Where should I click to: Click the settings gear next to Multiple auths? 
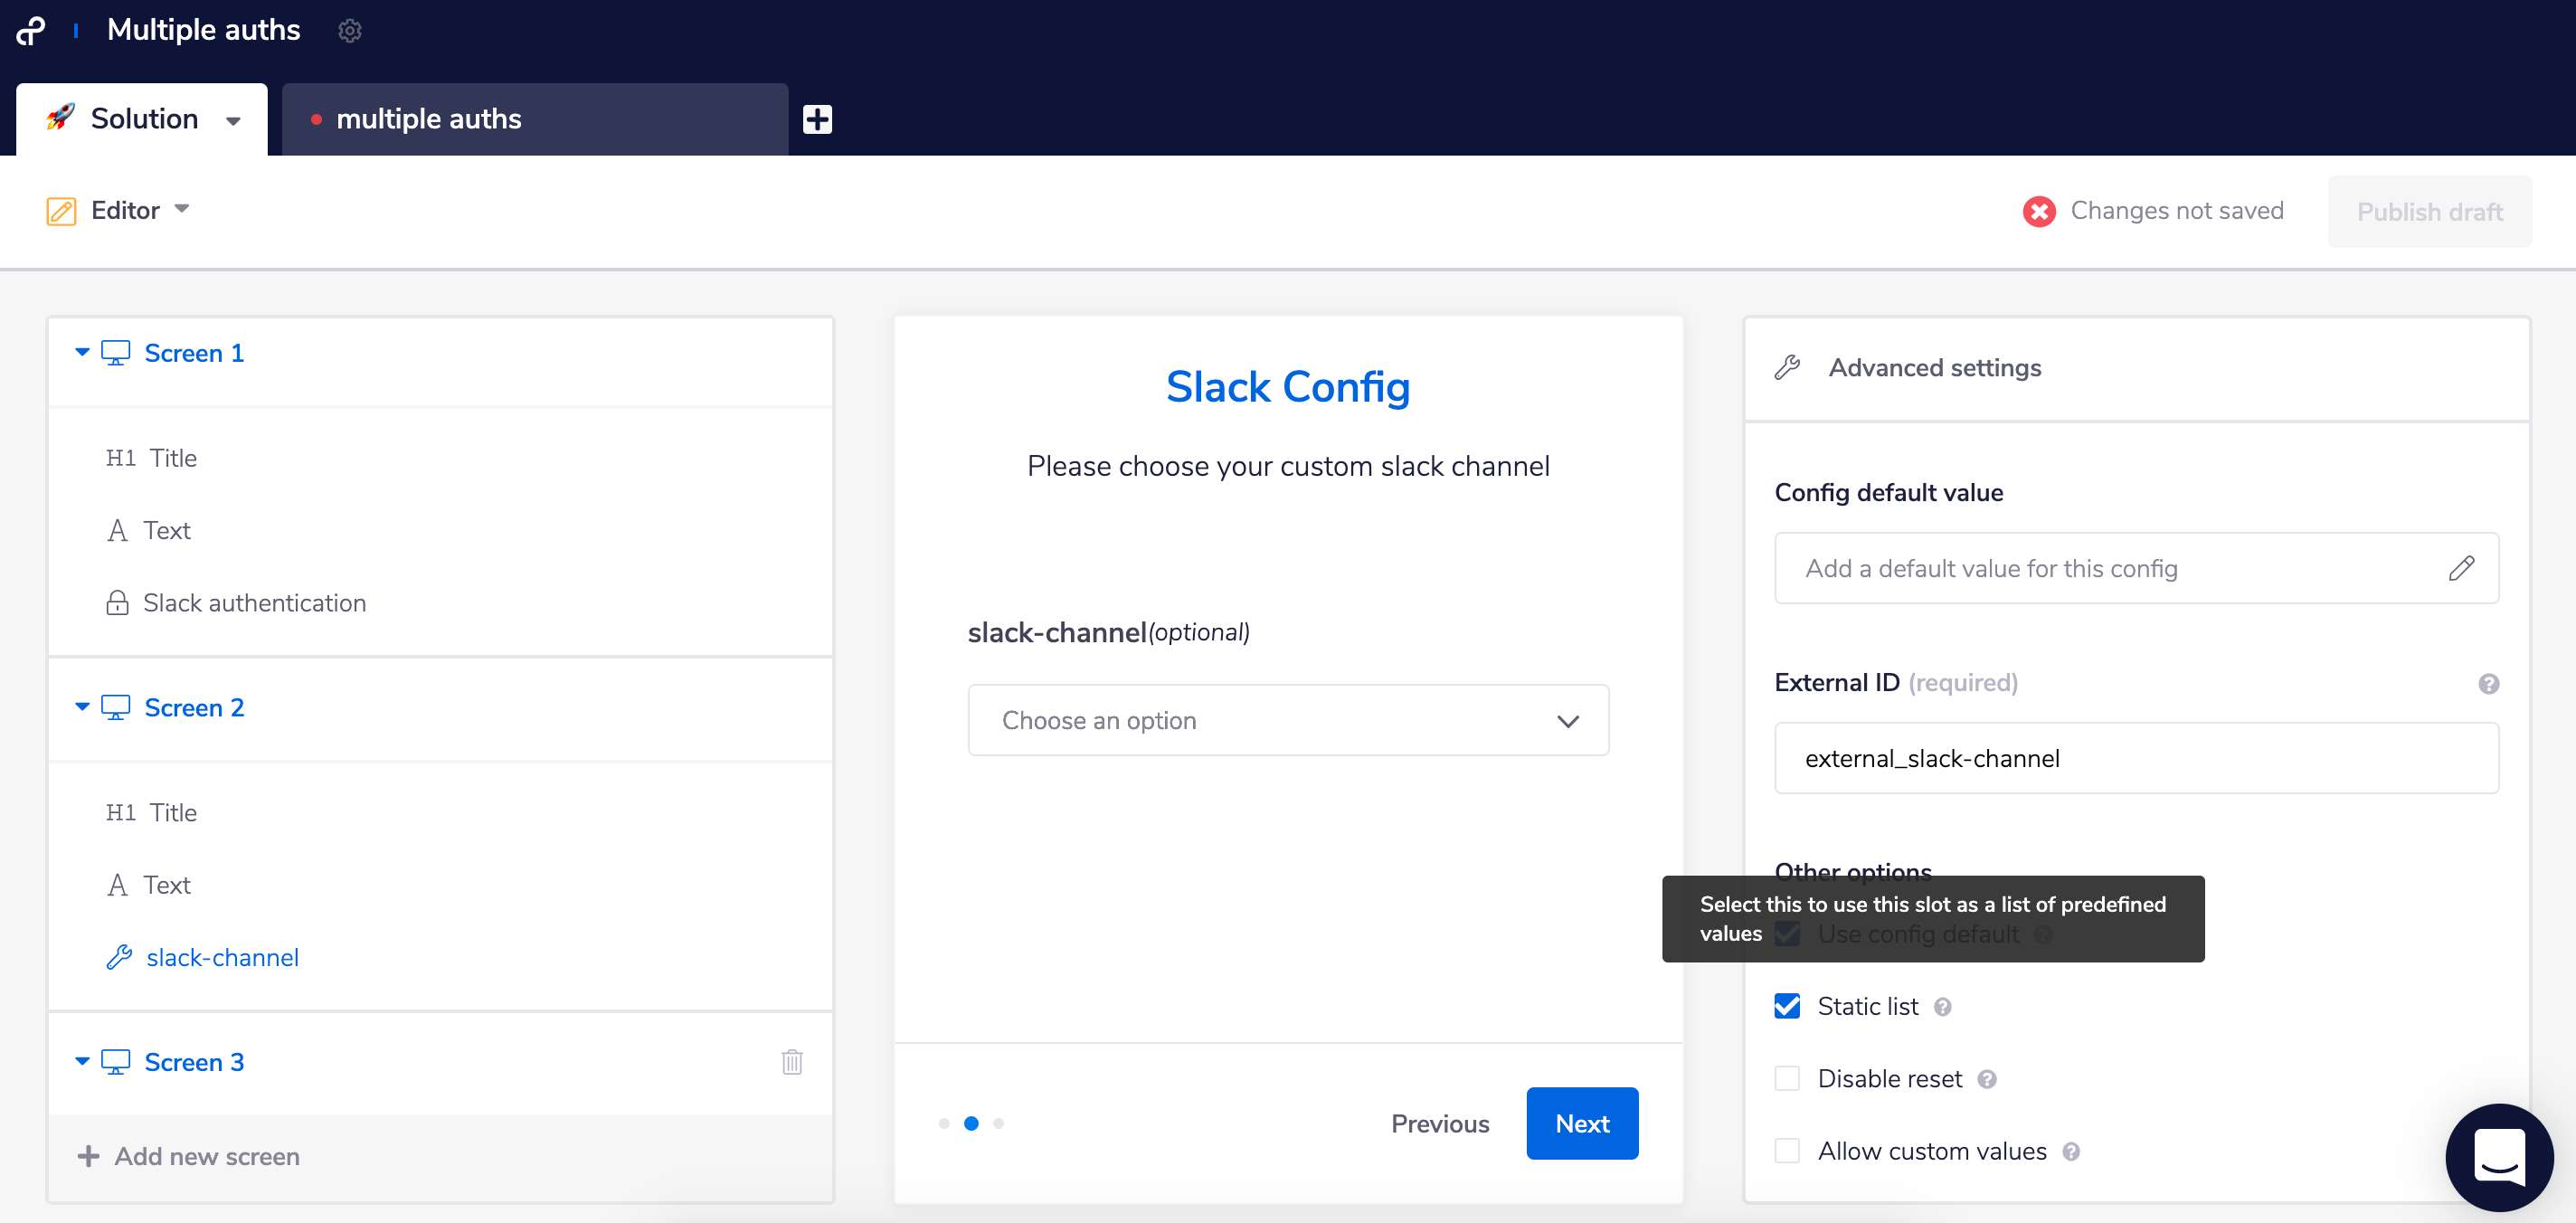point(349,31)
